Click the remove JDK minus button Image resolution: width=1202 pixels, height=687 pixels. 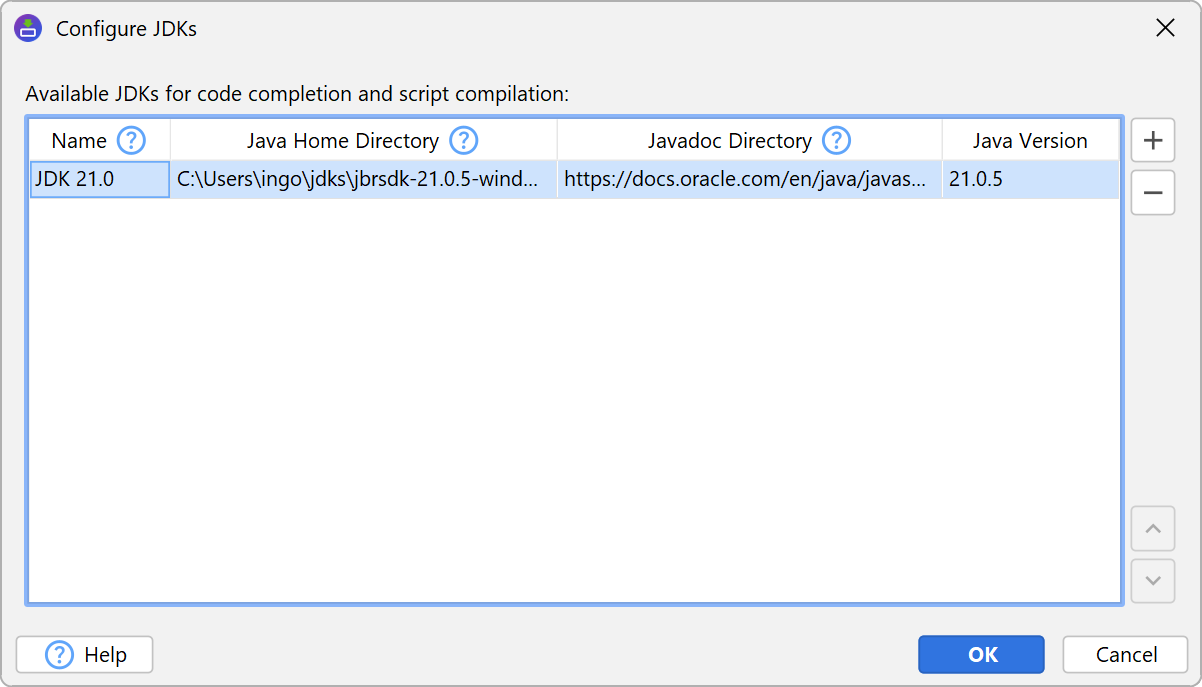pyautogui.click(x=1152, y=193)
